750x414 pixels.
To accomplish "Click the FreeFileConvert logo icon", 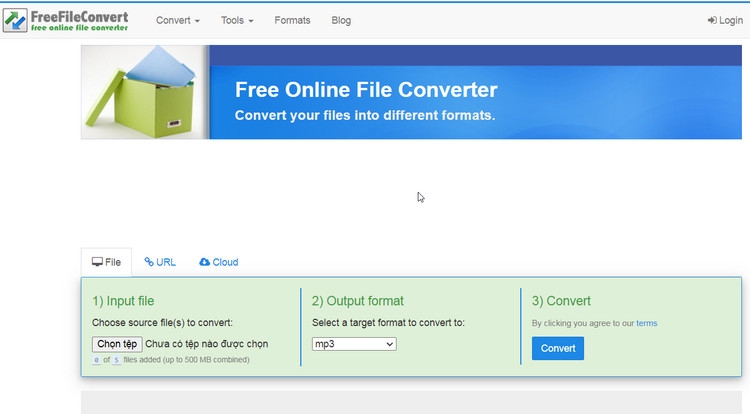I will (x=15, y=20).
